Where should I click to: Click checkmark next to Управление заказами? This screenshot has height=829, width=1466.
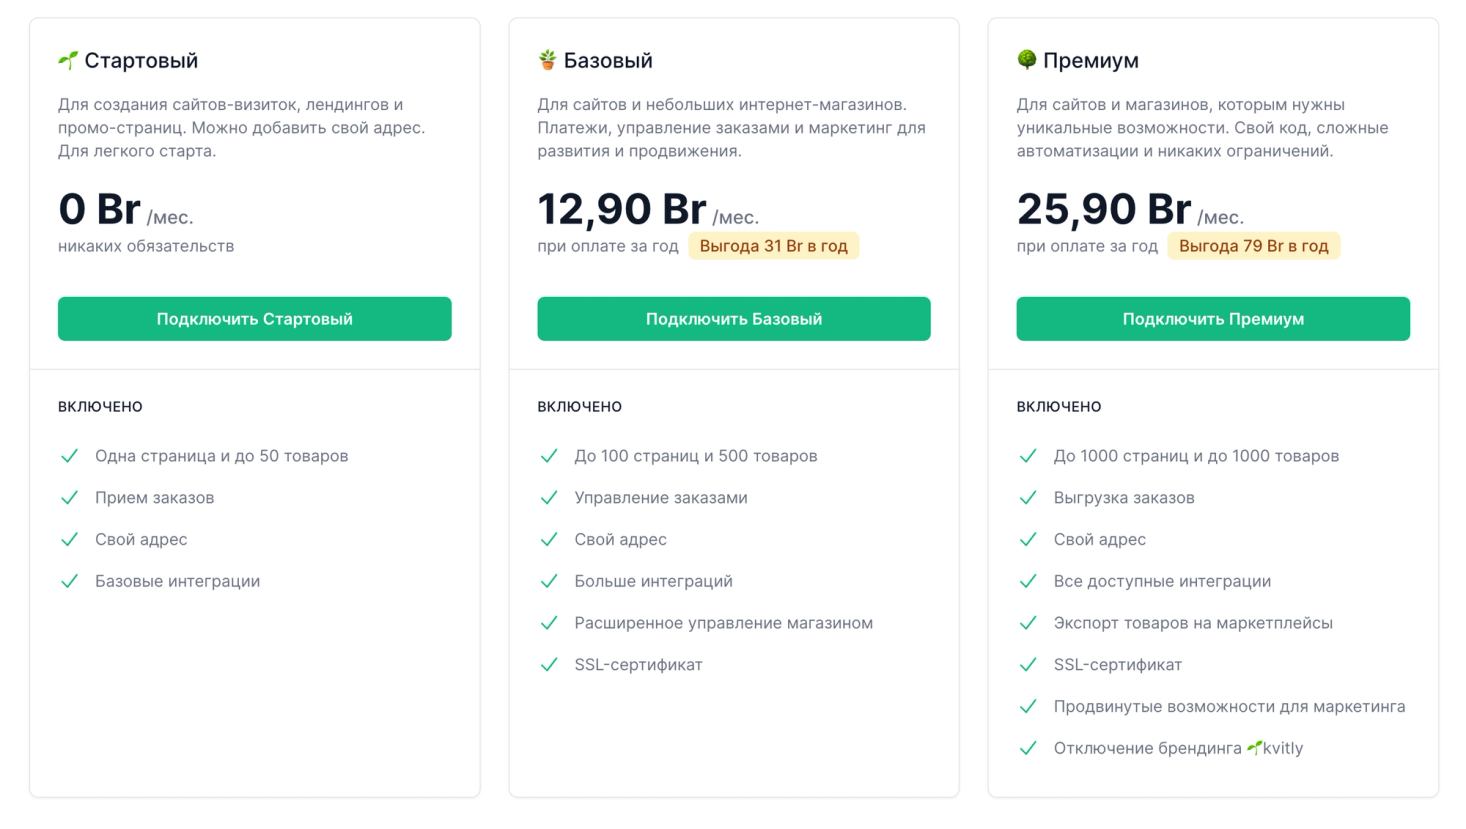[549, 498]
